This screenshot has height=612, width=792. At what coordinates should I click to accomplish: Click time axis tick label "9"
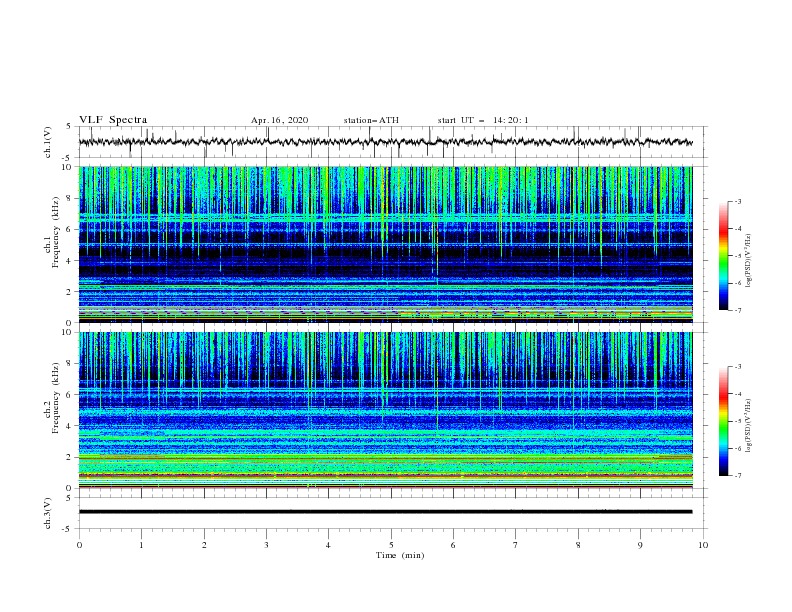[x=640, y=545]
